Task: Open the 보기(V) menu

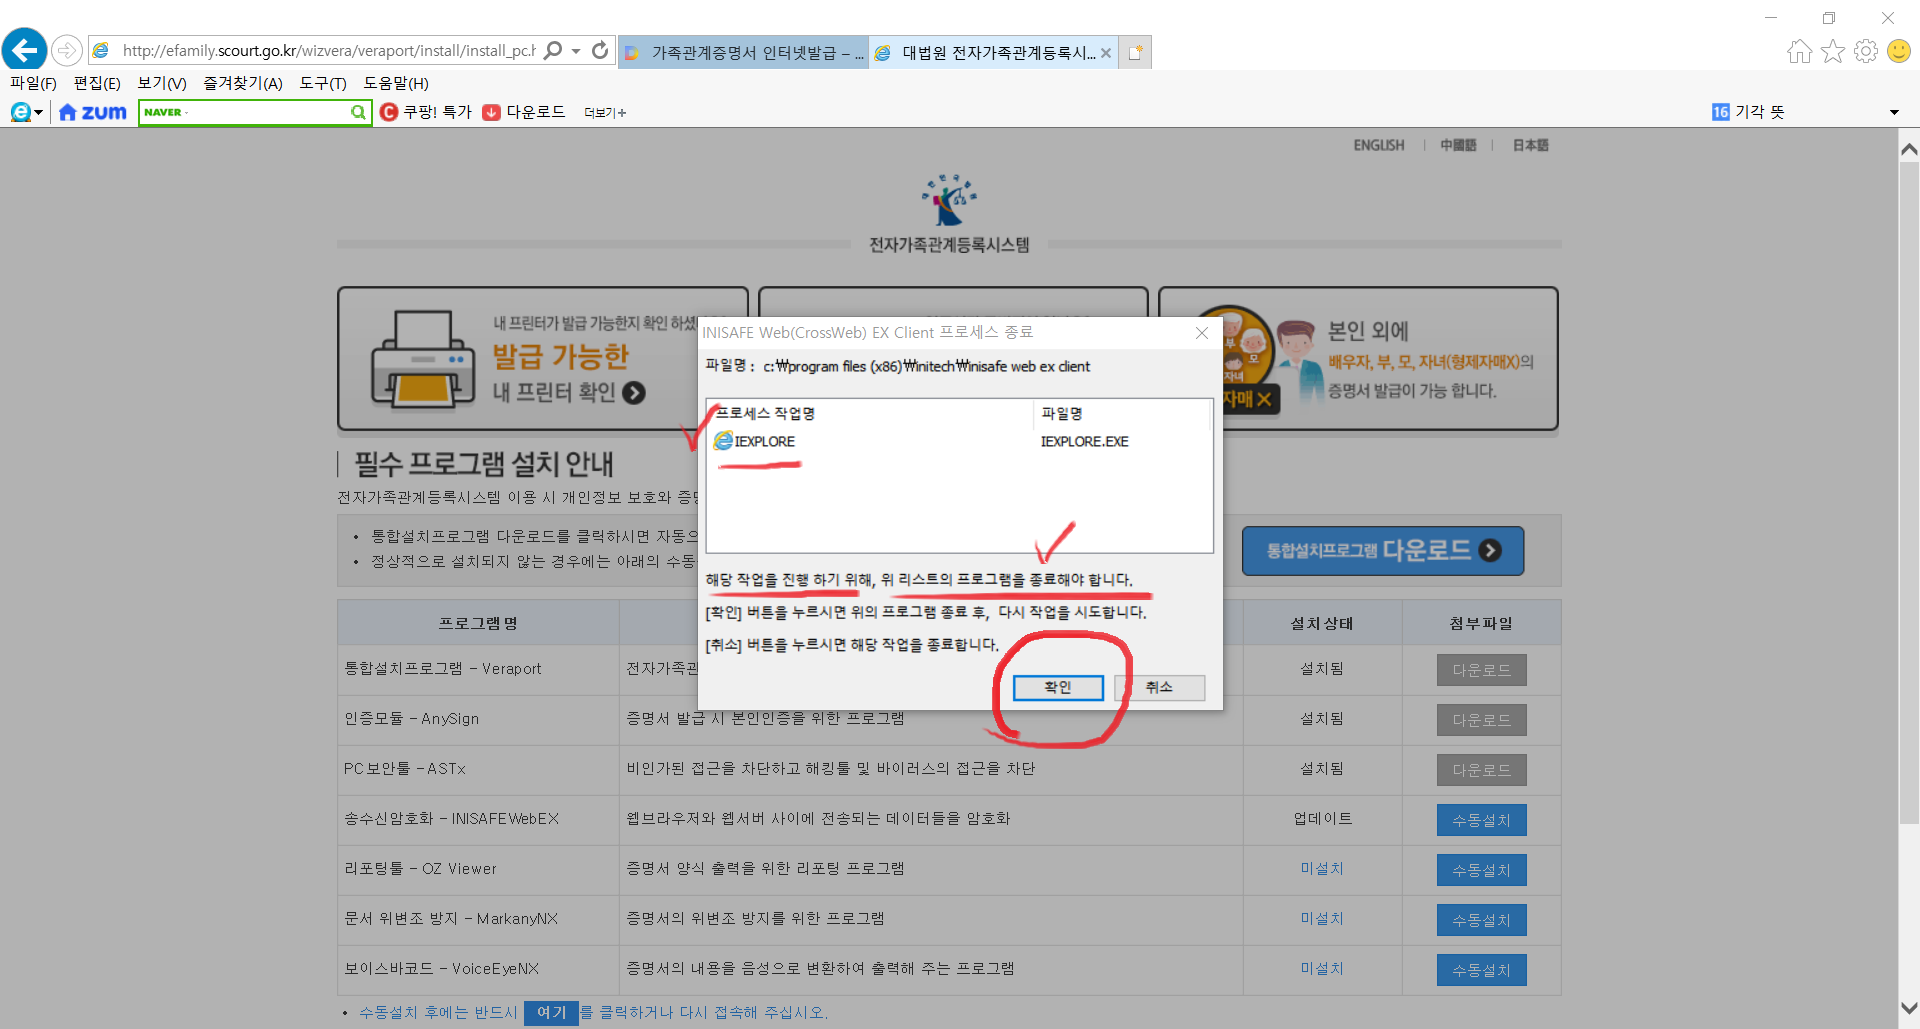Action: 162,83
